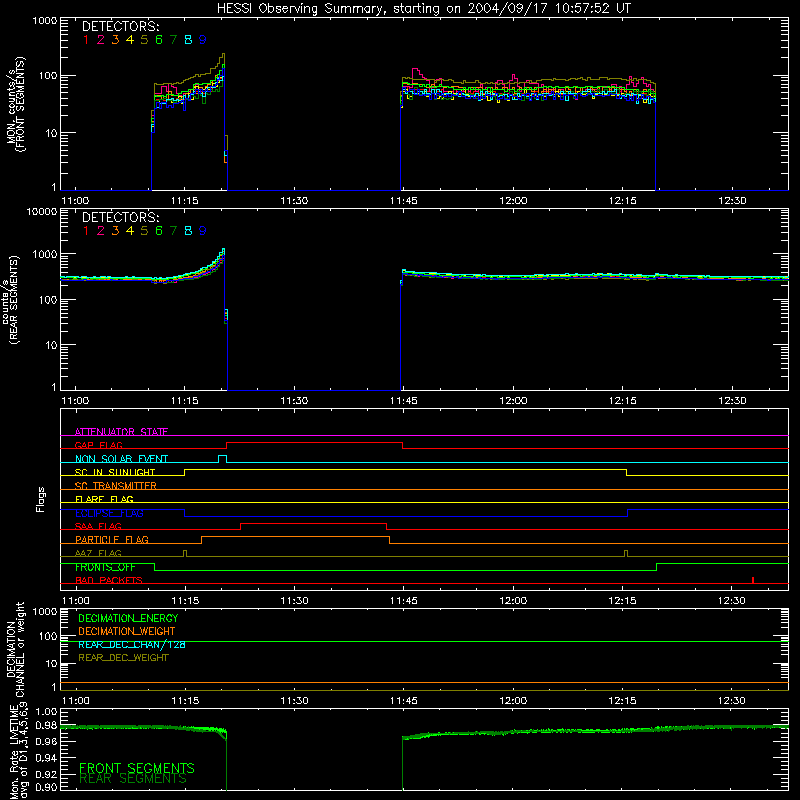Click the red BAD_PACKETS spike near 12:33

(x=753, y=580)
